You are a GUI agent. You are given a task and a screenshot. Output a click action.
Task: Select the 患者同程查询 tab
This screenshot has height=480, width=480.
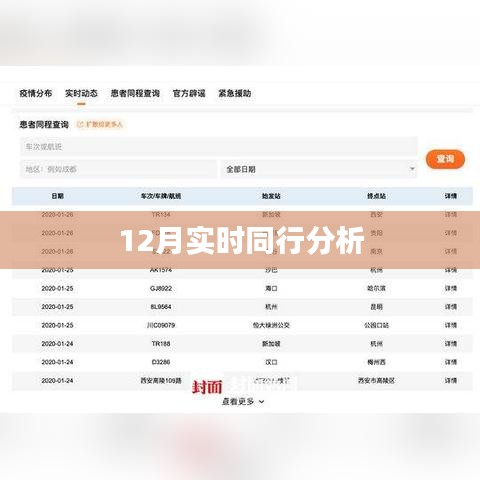(x=135, y=93)
